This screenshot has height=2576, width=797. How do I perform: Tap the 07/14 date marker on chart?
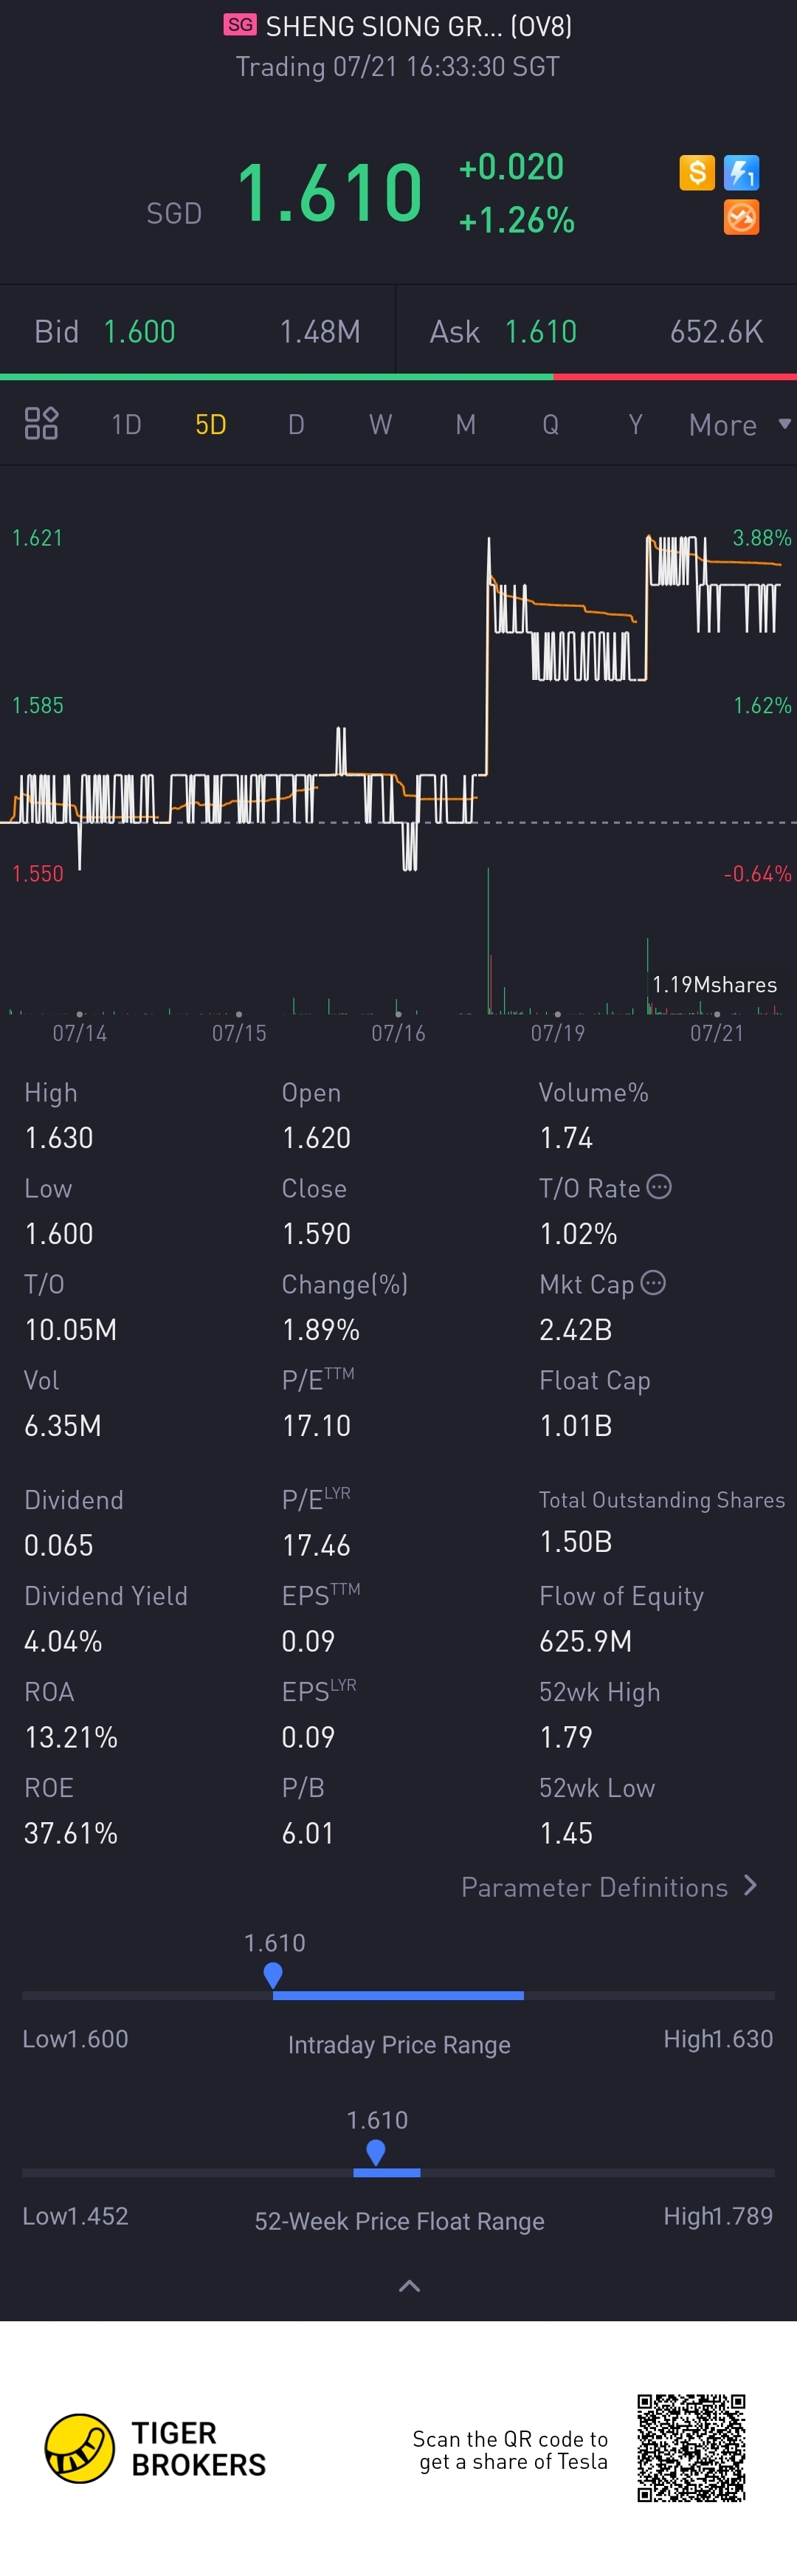click(x=80, y=1032)
